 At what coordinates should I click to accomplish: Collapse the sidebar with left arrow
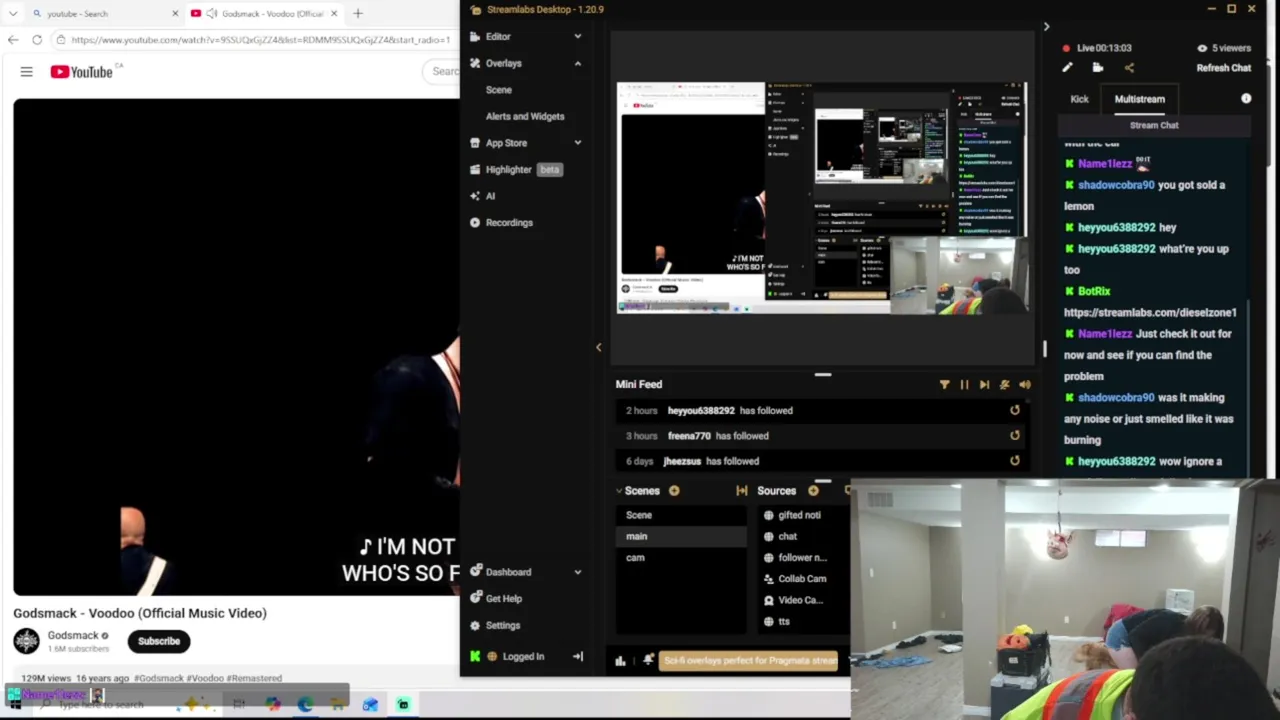point(598,347)
